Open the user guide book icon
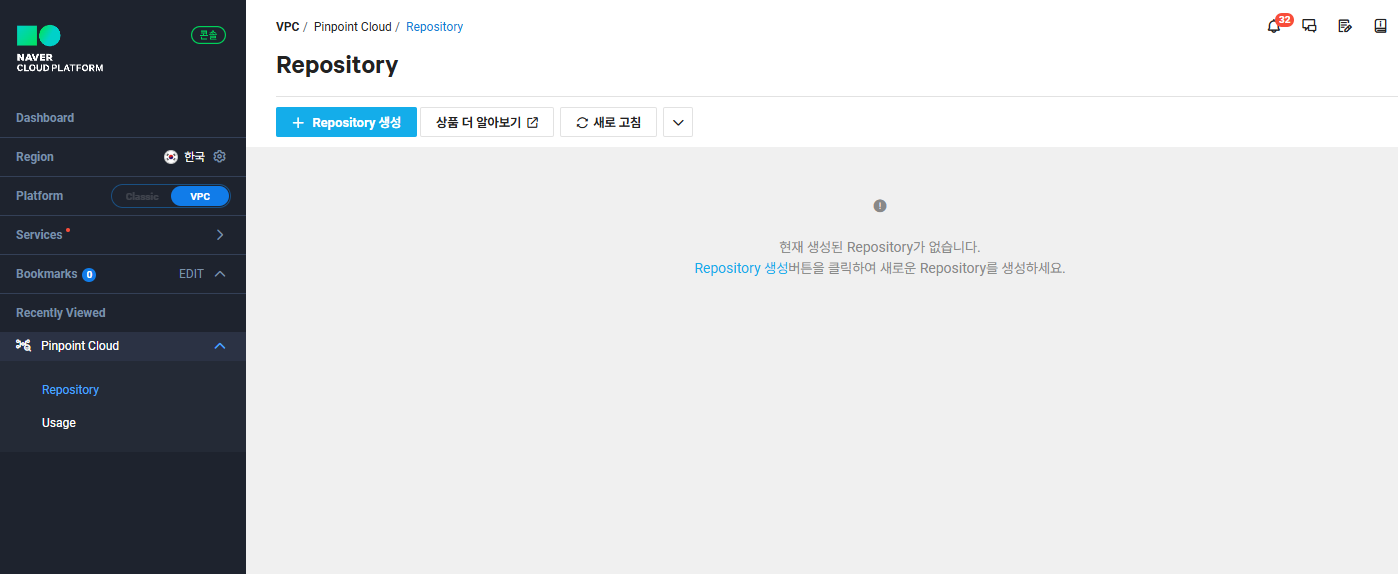This screenshot has height=574, width=1398. click(1380, 27)
